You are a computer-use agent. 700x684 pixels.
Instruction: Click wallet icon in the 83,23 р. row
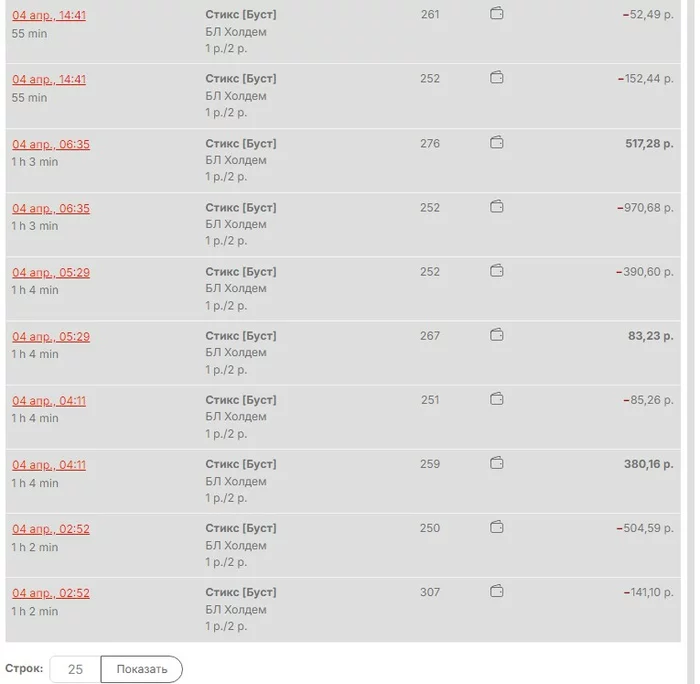tap(497, 335)
